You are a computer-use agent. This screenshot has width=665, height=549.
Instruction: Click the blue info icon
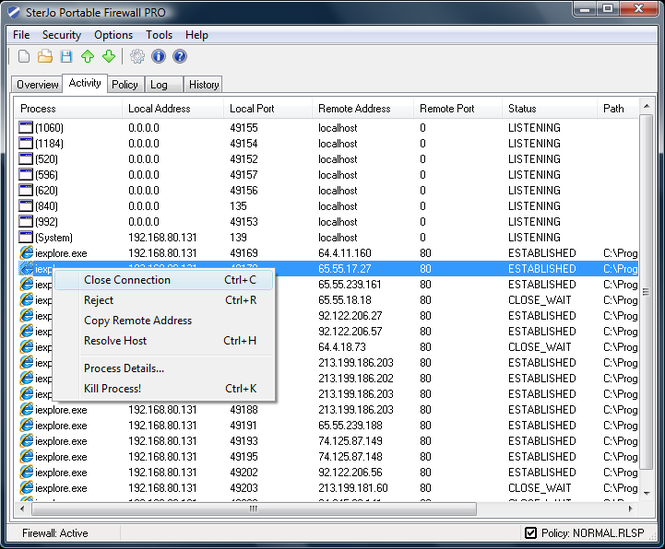159,56
